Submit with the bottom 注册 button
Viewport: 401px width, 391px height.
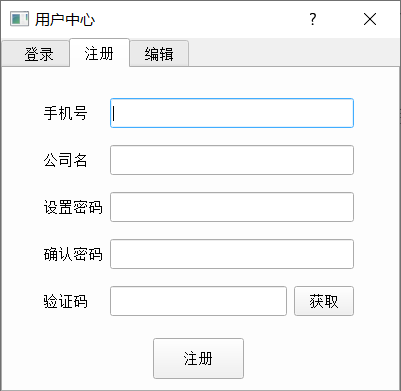tap(198, 358)
